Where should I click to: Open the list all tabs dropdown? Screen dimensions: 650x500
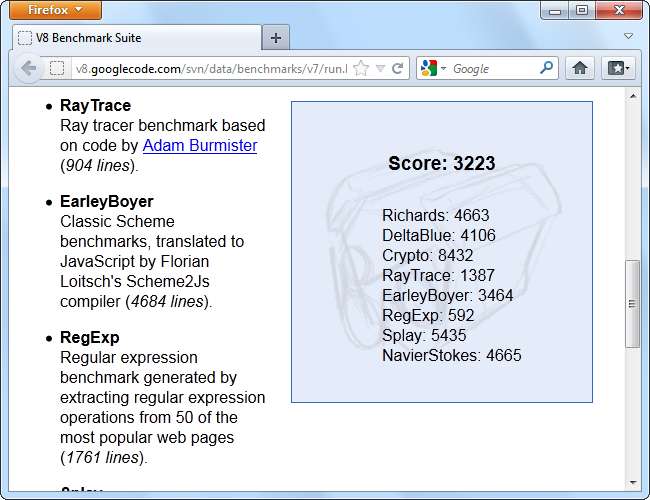coord(628,37)
